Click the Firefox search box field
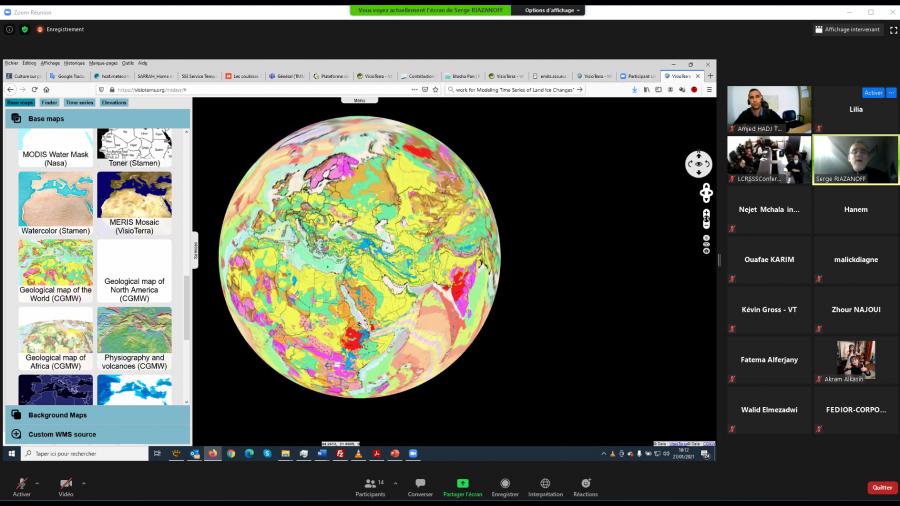900x506 pixels. (515, 89)
